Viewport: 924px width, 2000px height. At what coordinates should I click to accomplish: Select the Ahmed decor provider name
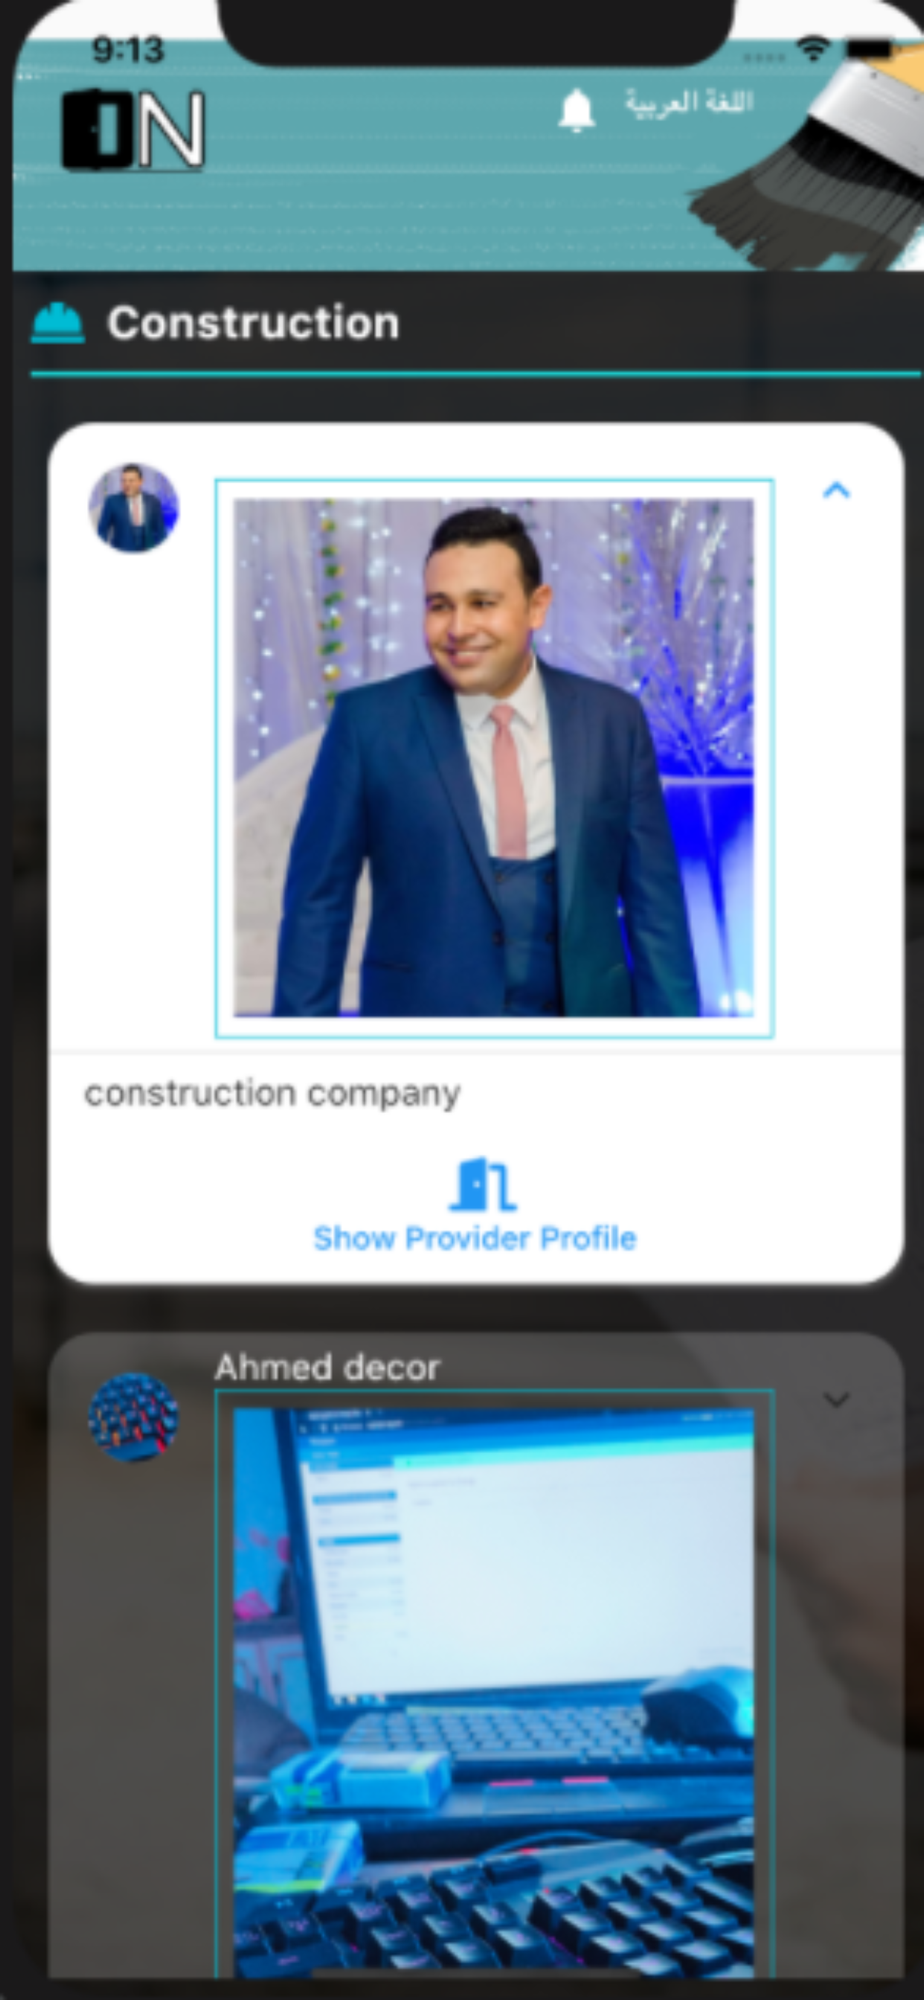(327, 1367)
